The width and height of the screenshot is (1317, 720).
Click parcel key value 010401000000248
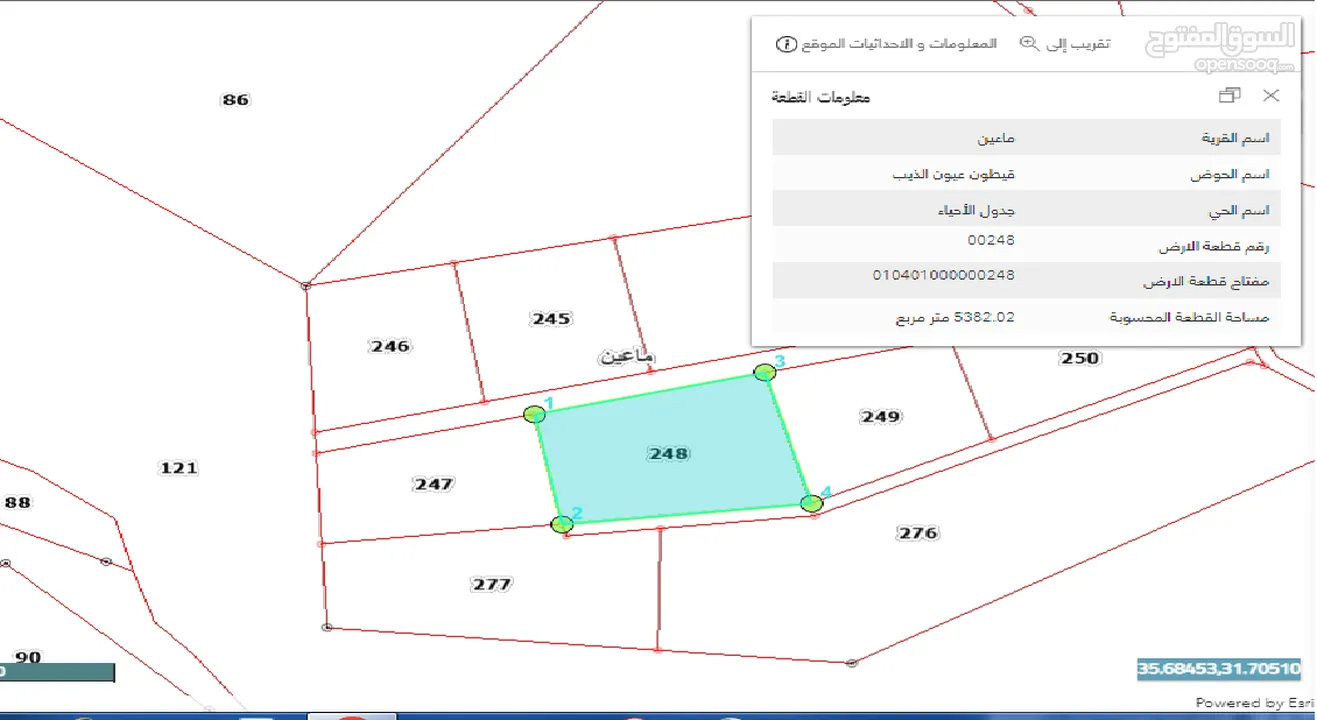944,274
